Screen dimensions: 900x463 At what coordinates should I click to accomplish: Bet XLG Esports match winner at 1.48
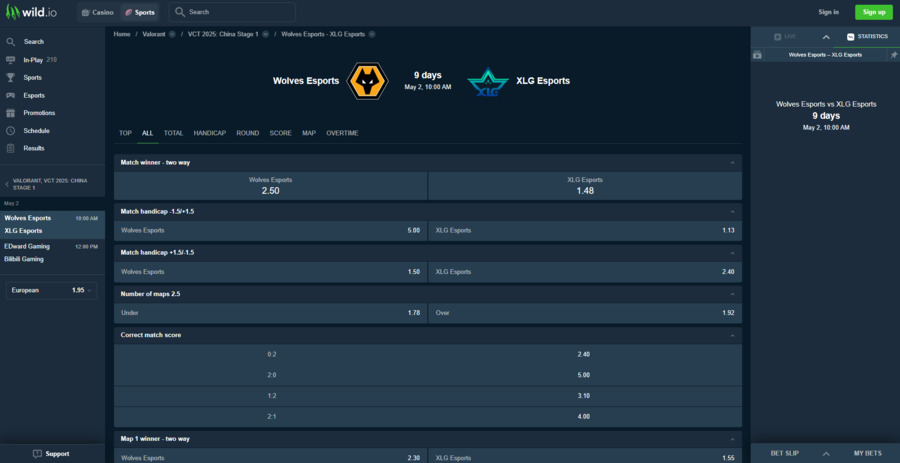coord(585,186)
